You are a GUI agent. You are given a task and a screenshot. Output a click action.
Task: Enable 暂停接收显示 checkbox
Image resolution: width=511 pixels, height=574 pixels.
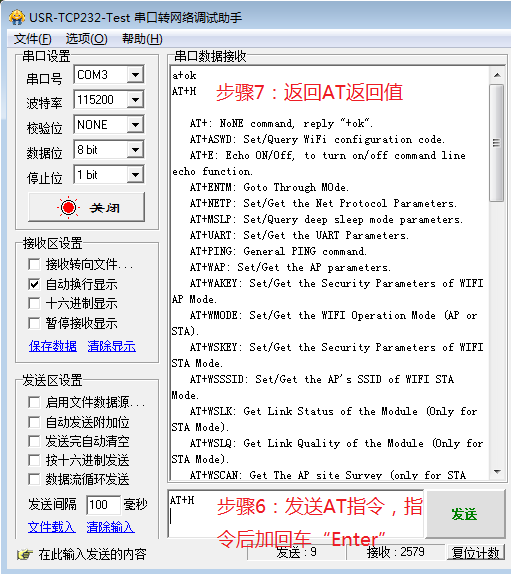(34, 323)
